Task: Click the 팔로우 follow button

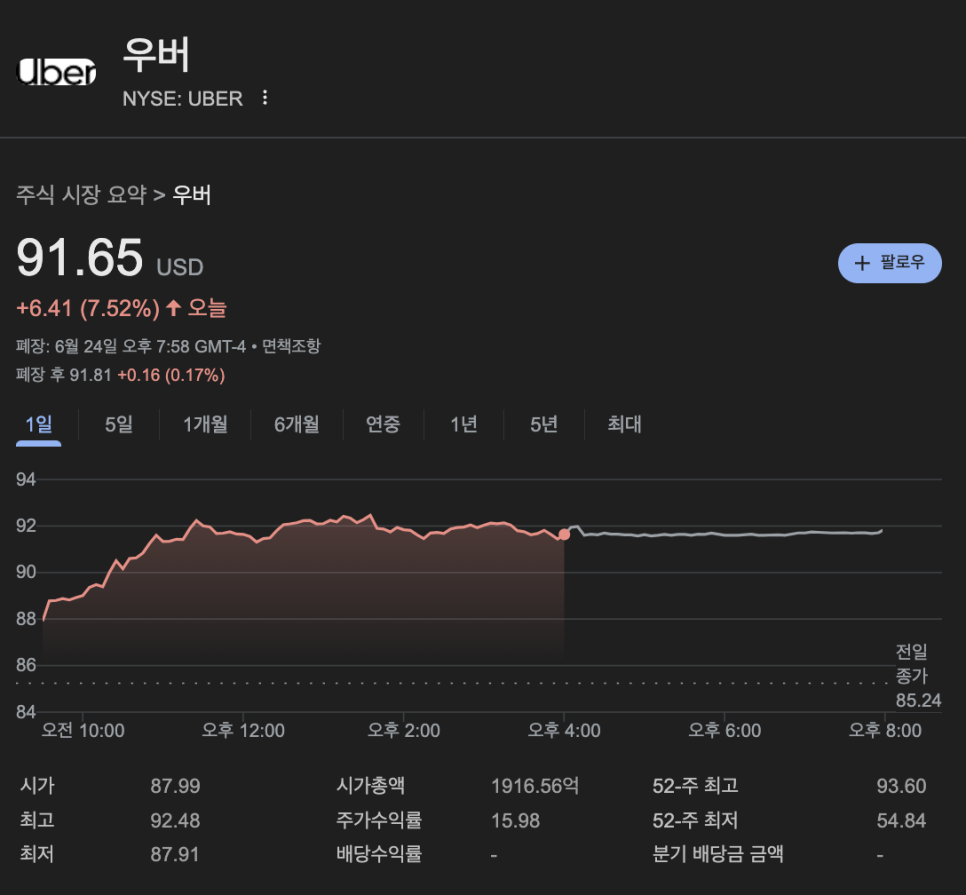Action: 890,263
